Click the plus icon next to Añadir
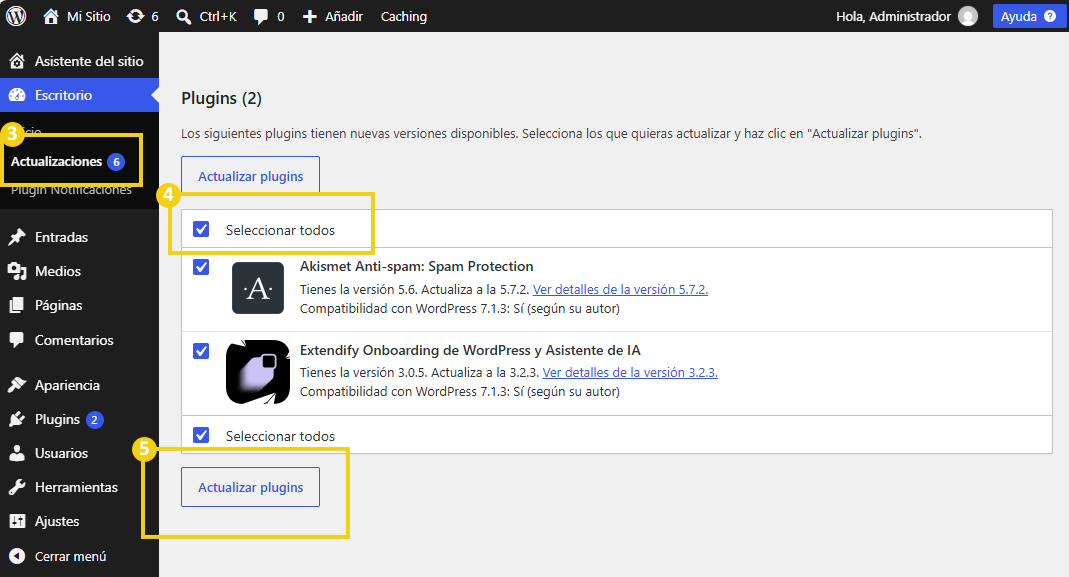The width and height of the screenshot is (1069, 577). pos(310,16)
